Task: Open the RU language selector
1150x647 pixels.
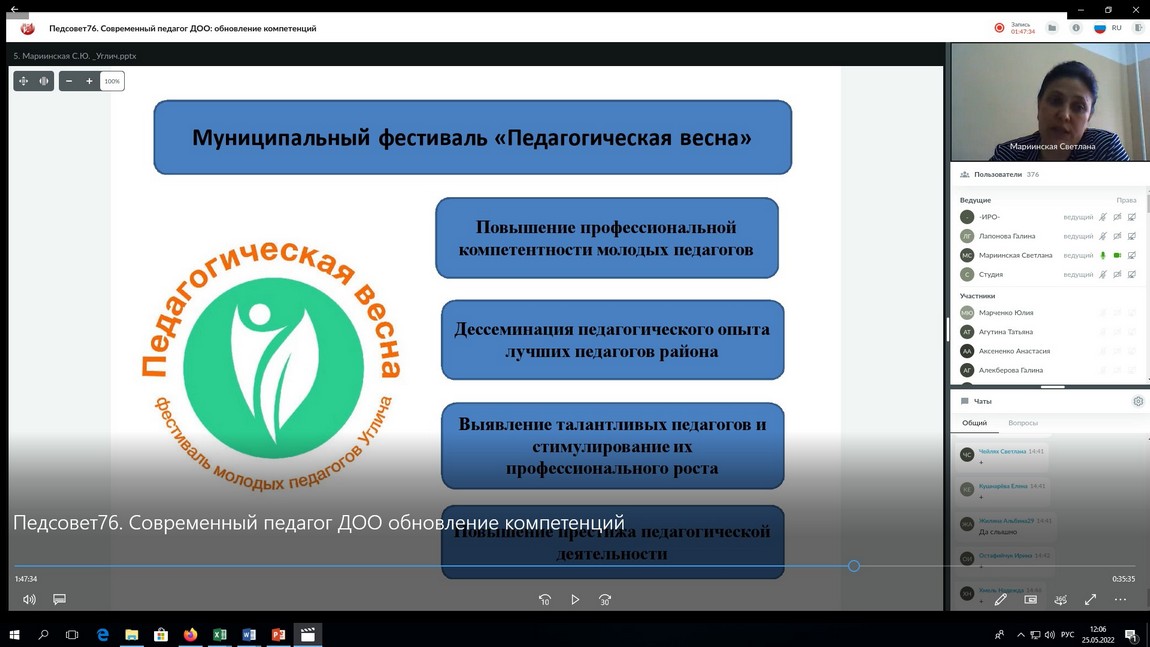Action: [x=1107, y=28]
